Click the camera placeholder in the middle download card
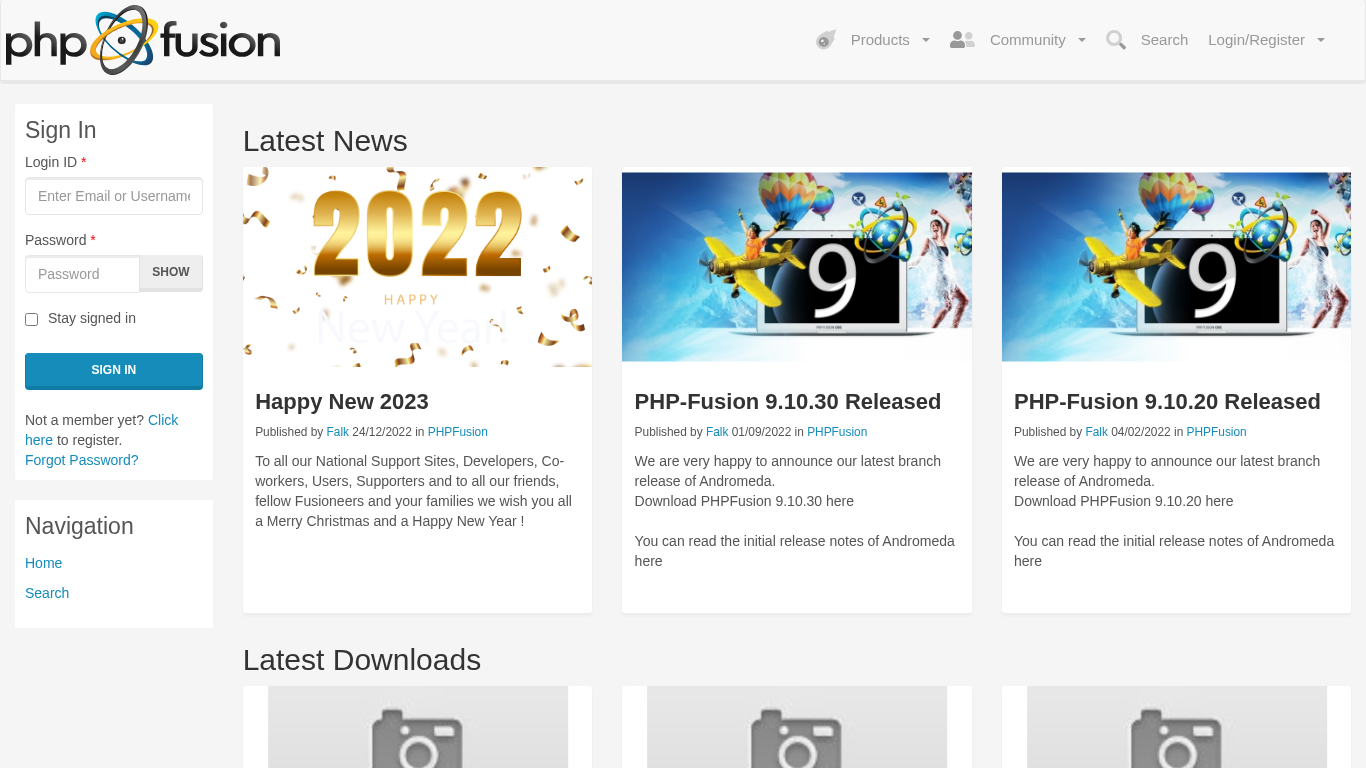The width and height of the screenshot is (1366, 768). coord(797,727)
